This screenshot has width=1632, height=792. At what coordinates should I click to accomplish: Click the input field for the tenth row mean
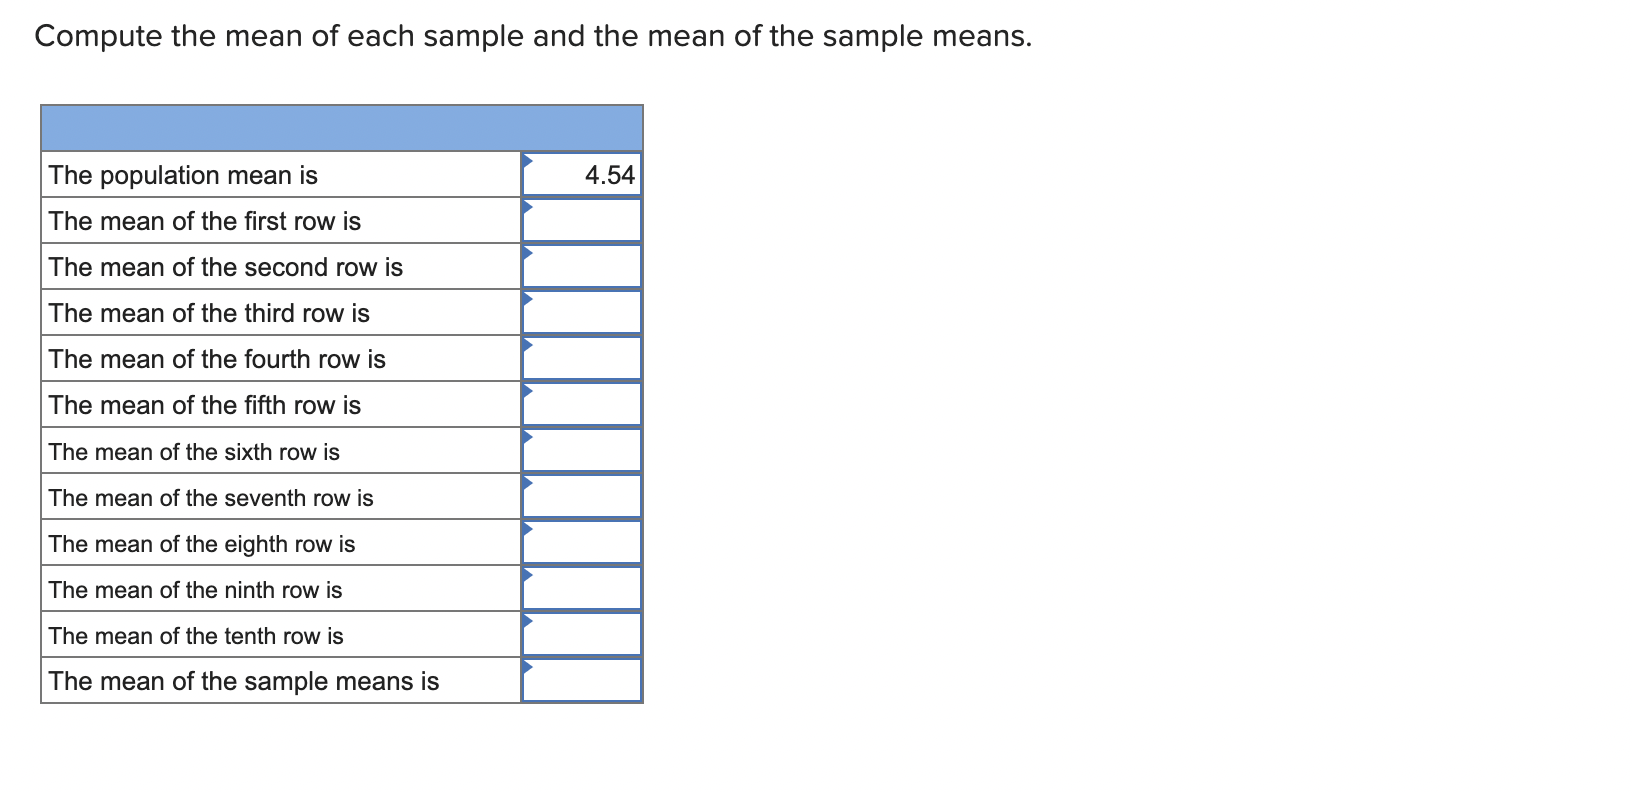(585, 634)
